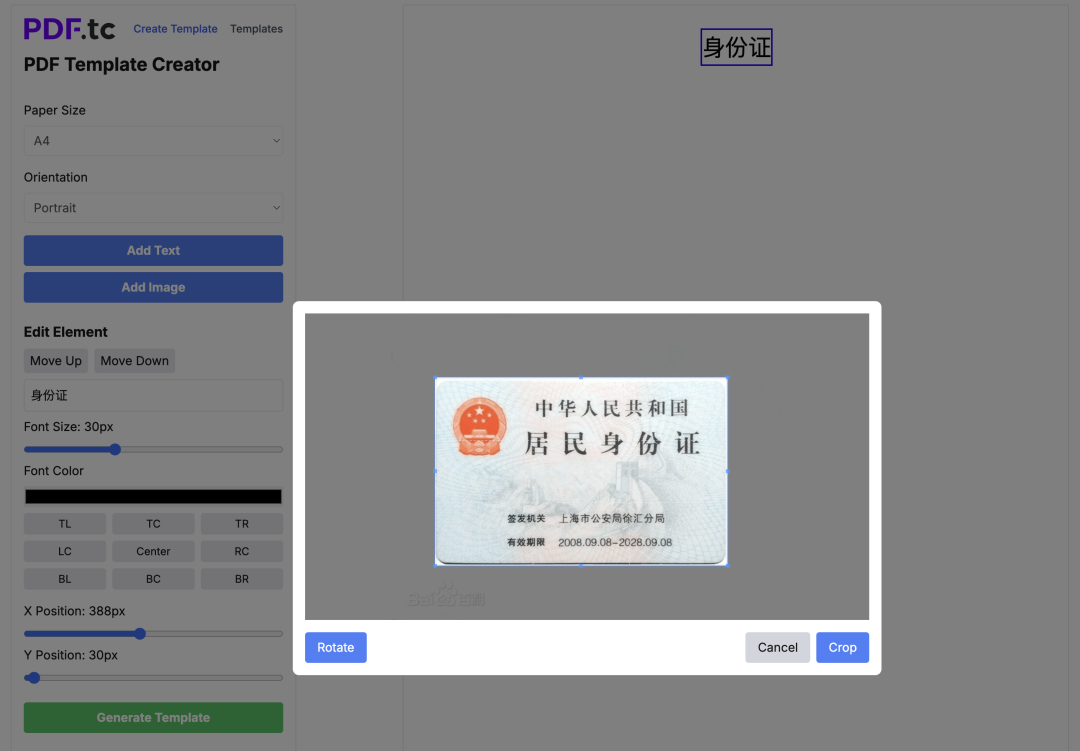
Task: Cancel the image crop dialog
Action: coord(777,648)
